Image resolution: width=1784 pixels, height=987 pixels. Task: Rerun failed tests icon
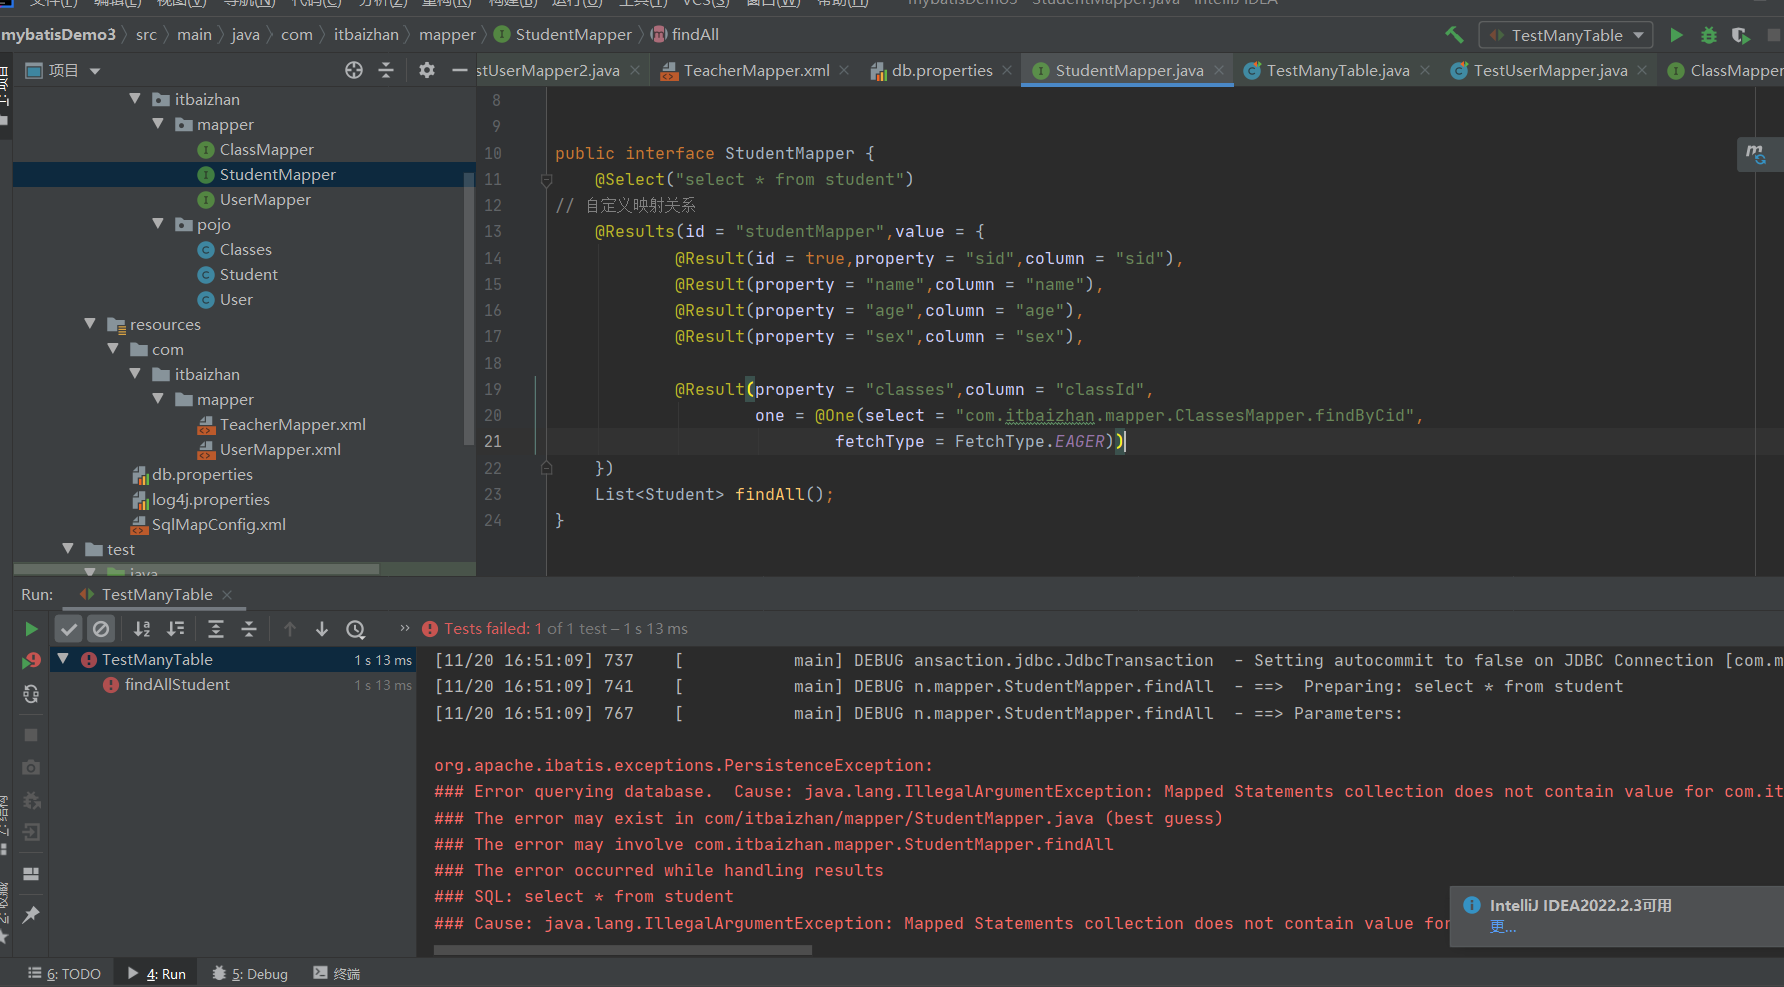click(31, 661)
